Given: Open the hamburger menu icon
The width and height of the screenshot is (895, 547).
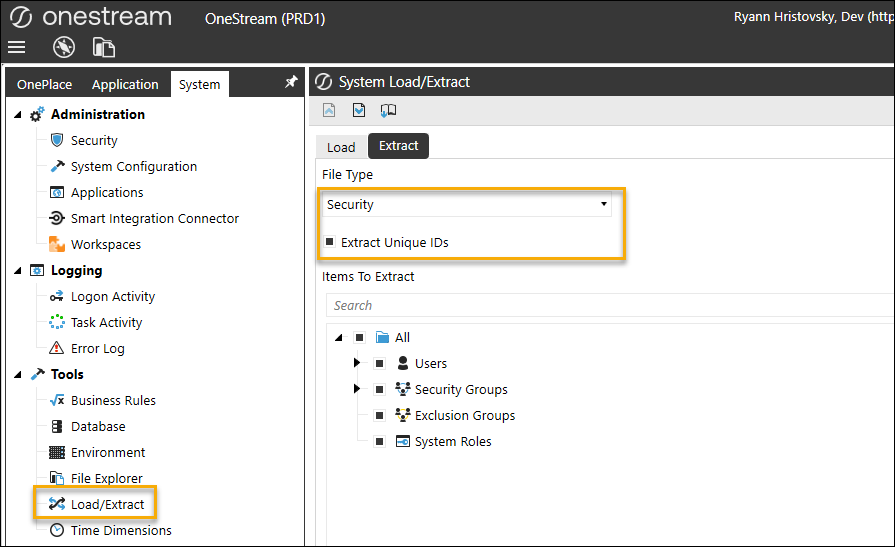Looking at the screenshot, I should (x=16, y=47).
